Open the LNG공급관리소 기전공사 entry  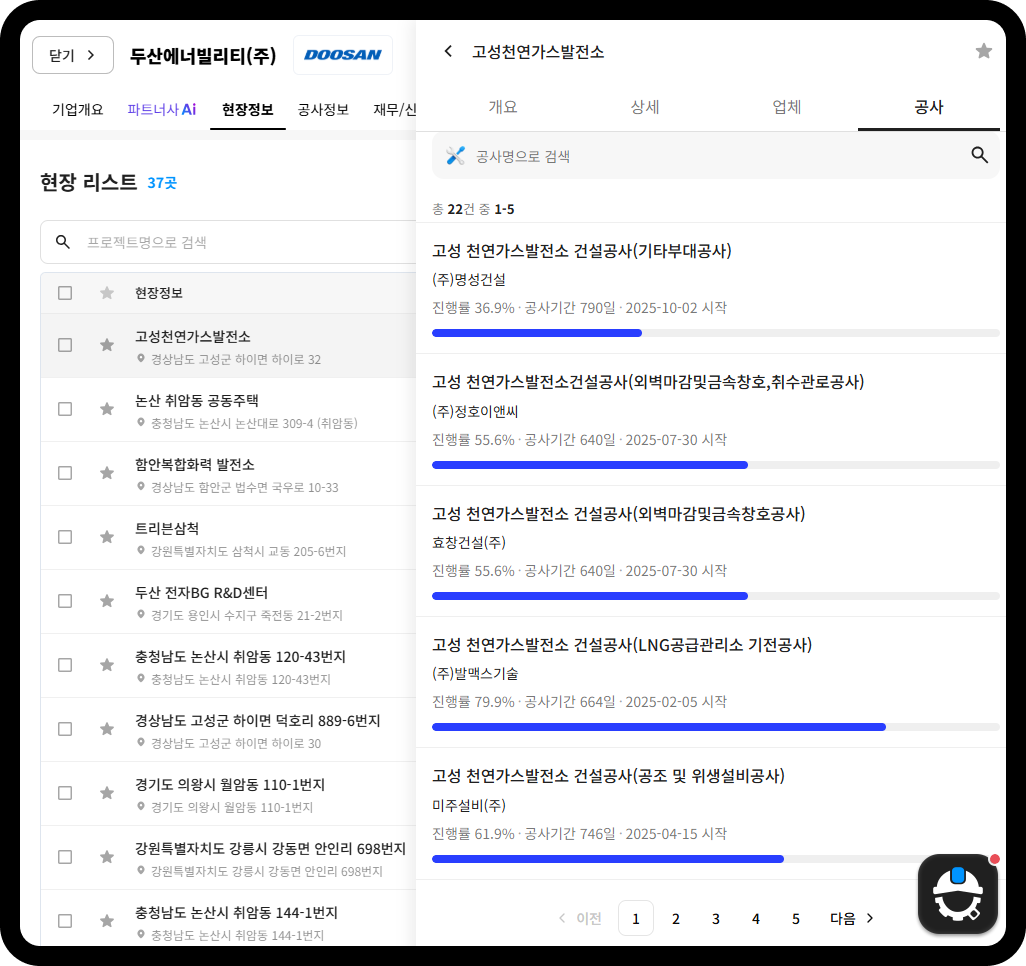711,682
